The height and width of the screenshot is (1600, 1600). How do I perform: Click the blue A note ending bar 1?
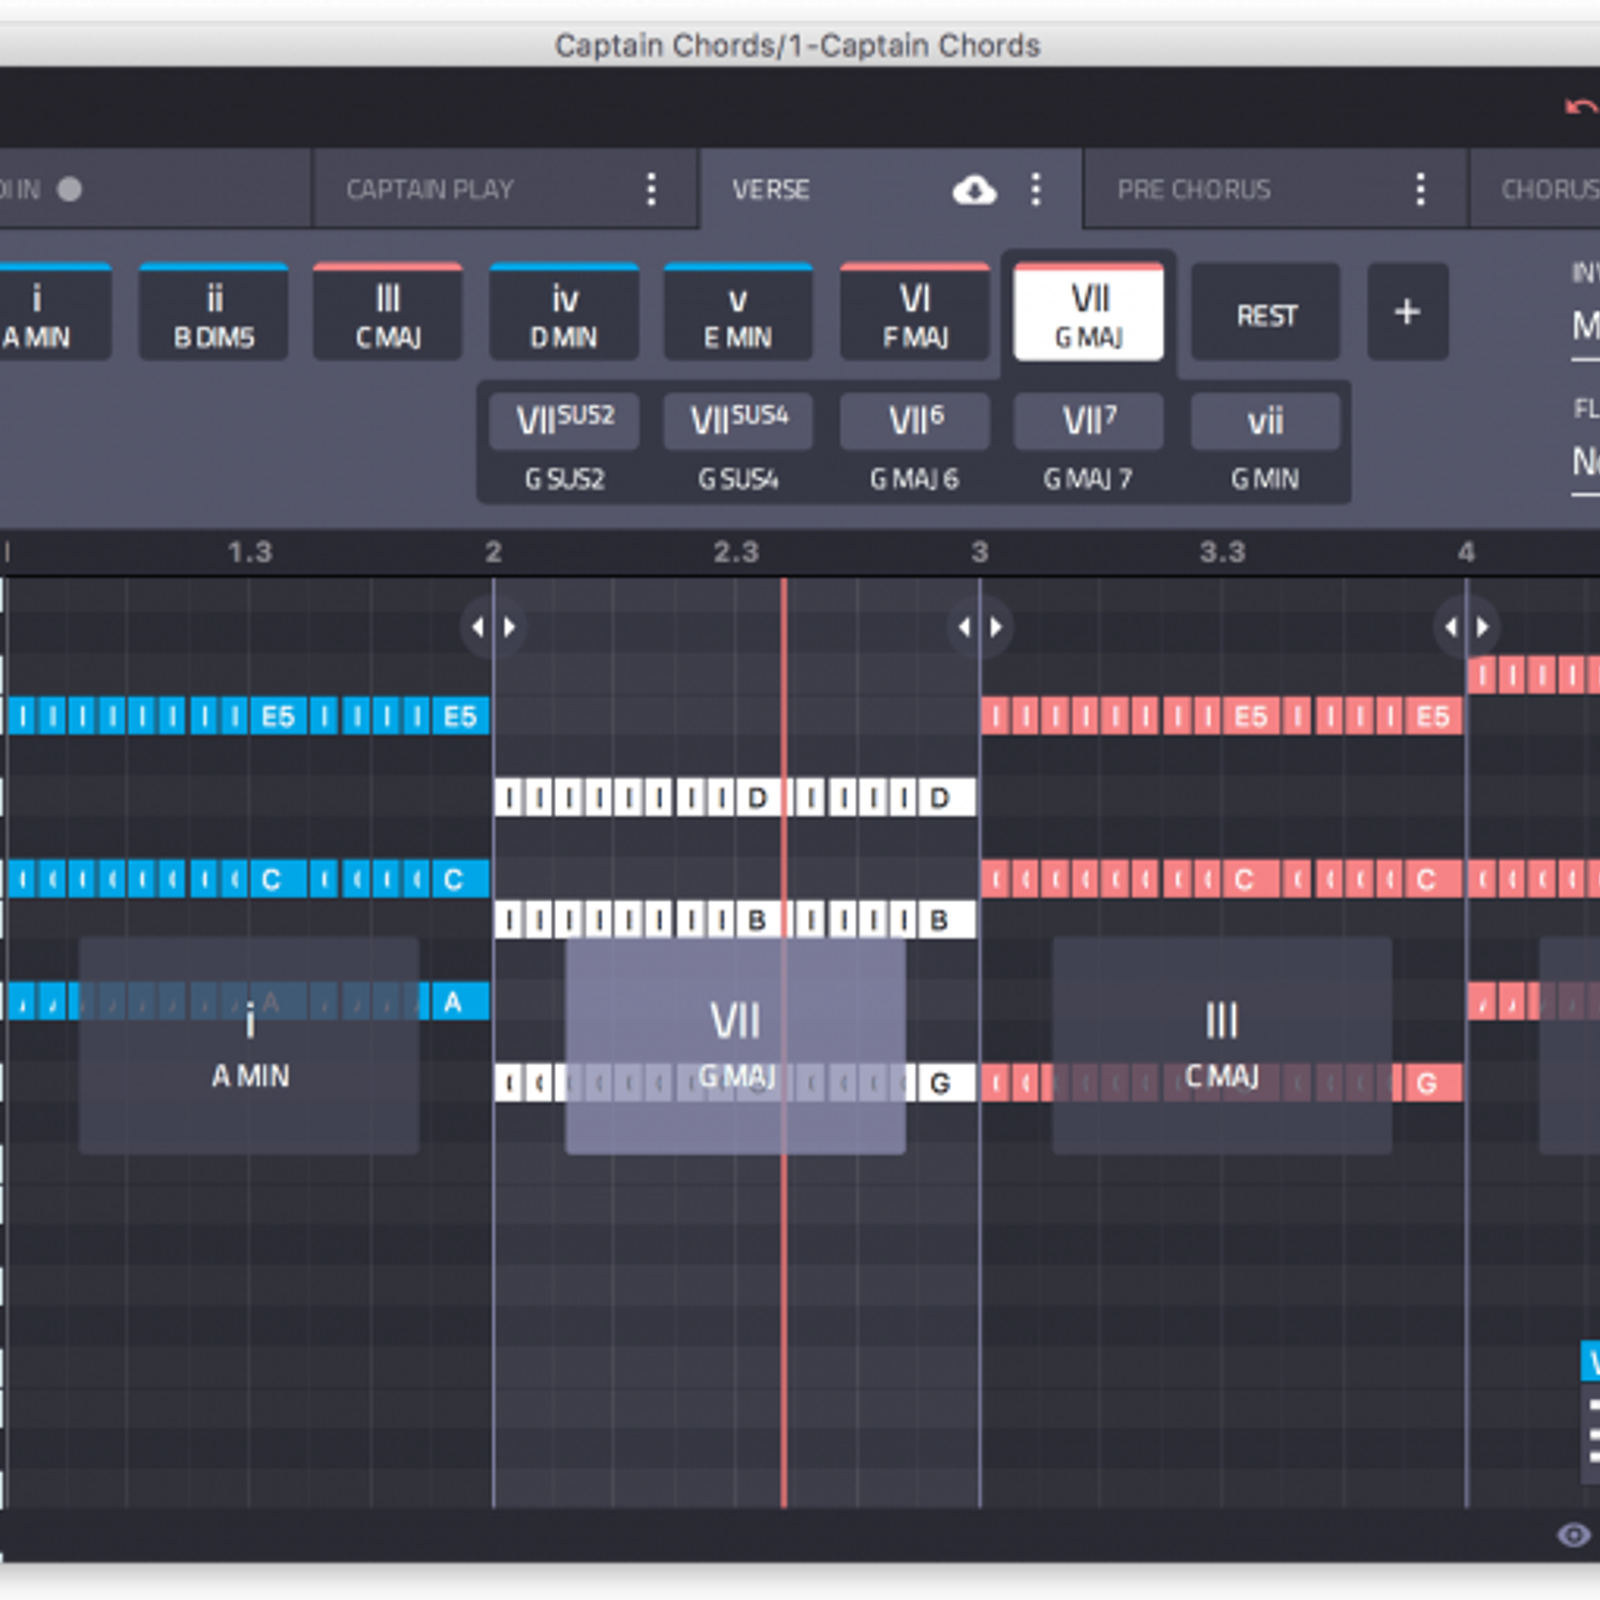pyautogui.click(x=460, y=1001)
